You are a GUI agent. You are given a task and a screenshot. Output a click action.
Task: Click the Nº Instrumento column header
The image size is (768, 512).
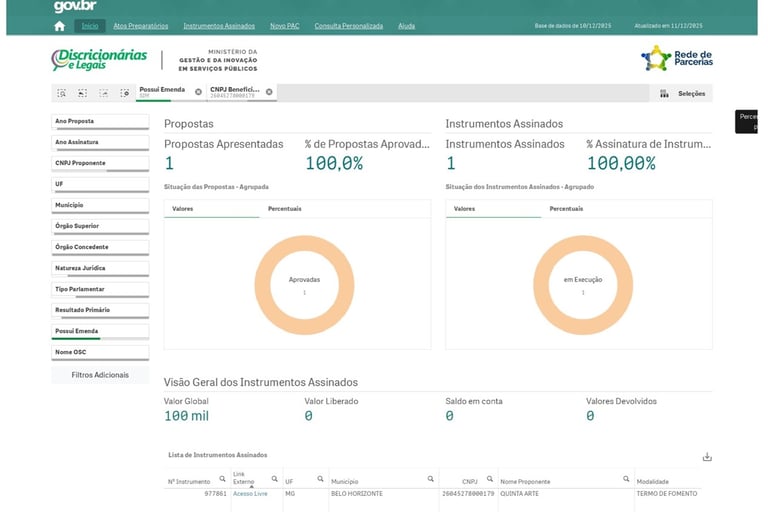(x=189, y=482)
